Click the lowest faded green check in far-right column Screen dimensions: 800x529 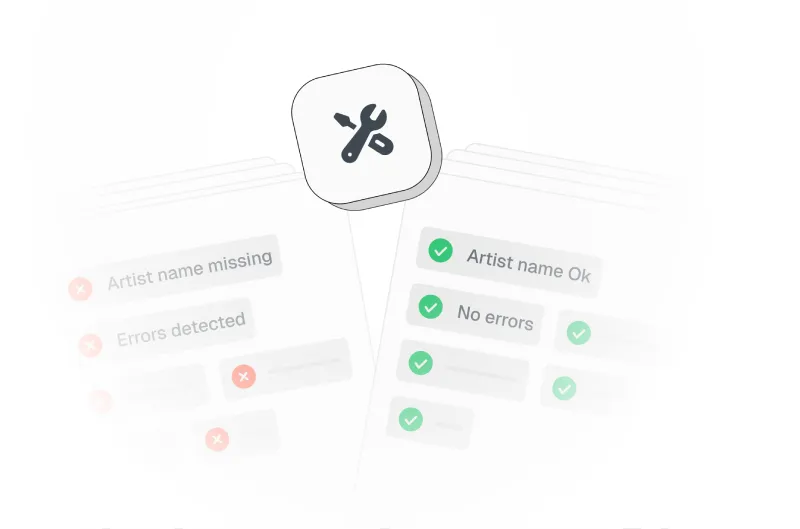pos(564,388)
